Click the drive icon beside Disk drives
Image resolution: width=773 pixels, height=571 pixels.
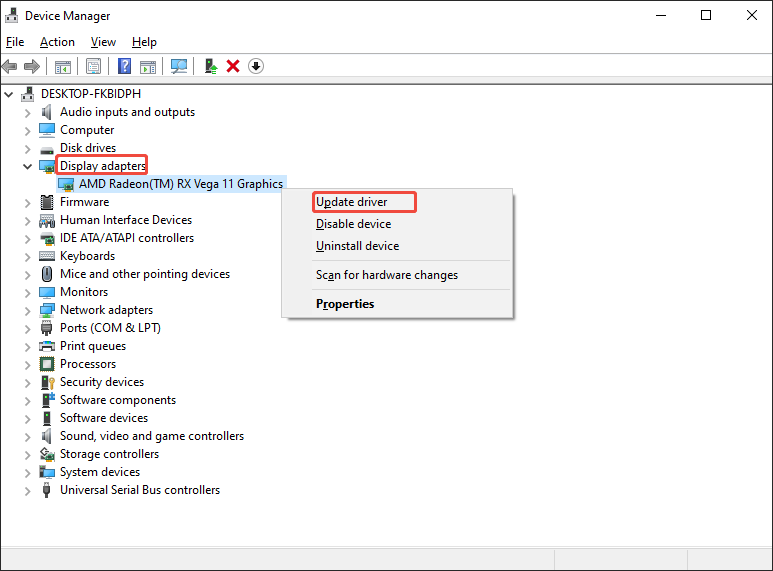[47, 149]
